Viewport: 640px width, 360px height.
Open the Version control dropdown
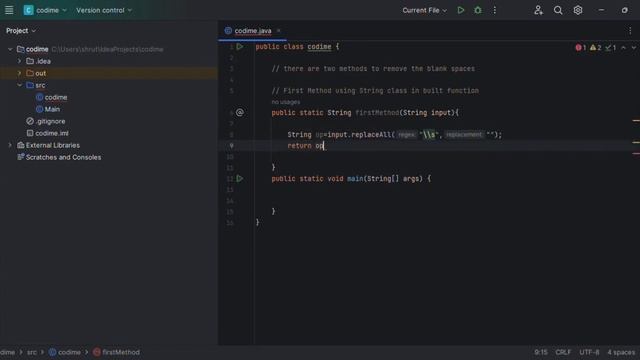(104, 10)
